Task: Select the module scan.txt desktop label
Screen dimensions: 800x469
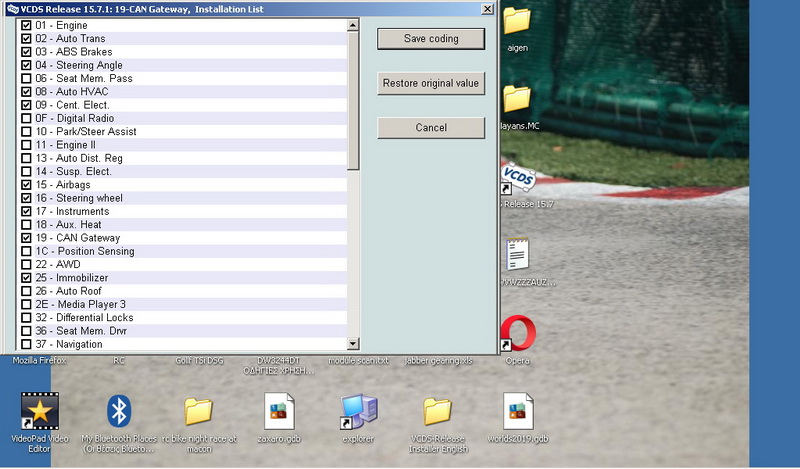Action: tap(358, 360)
